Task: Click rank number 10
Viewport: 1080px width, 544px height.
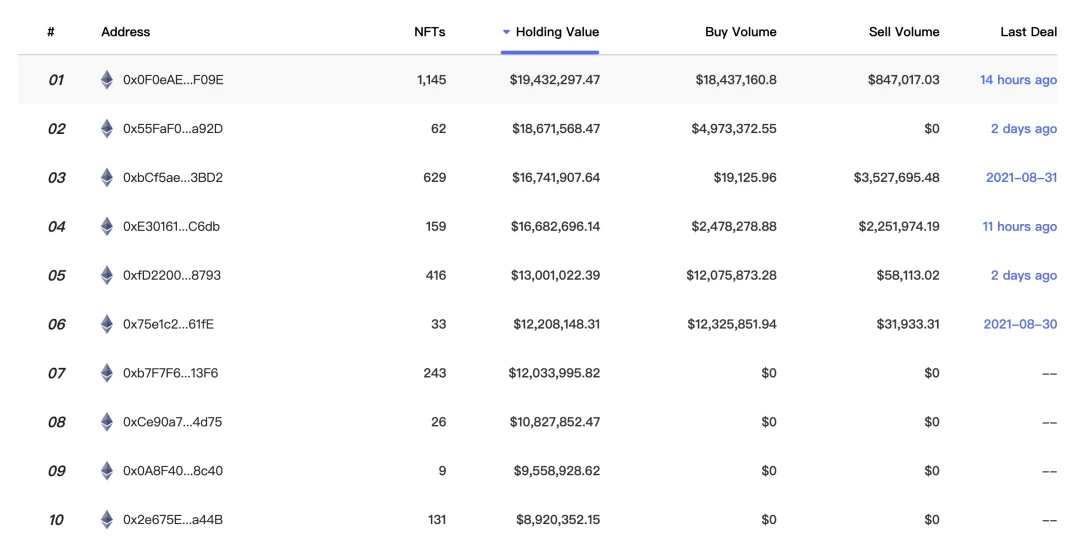Action: pyautogui.click(x=56, y=520)
